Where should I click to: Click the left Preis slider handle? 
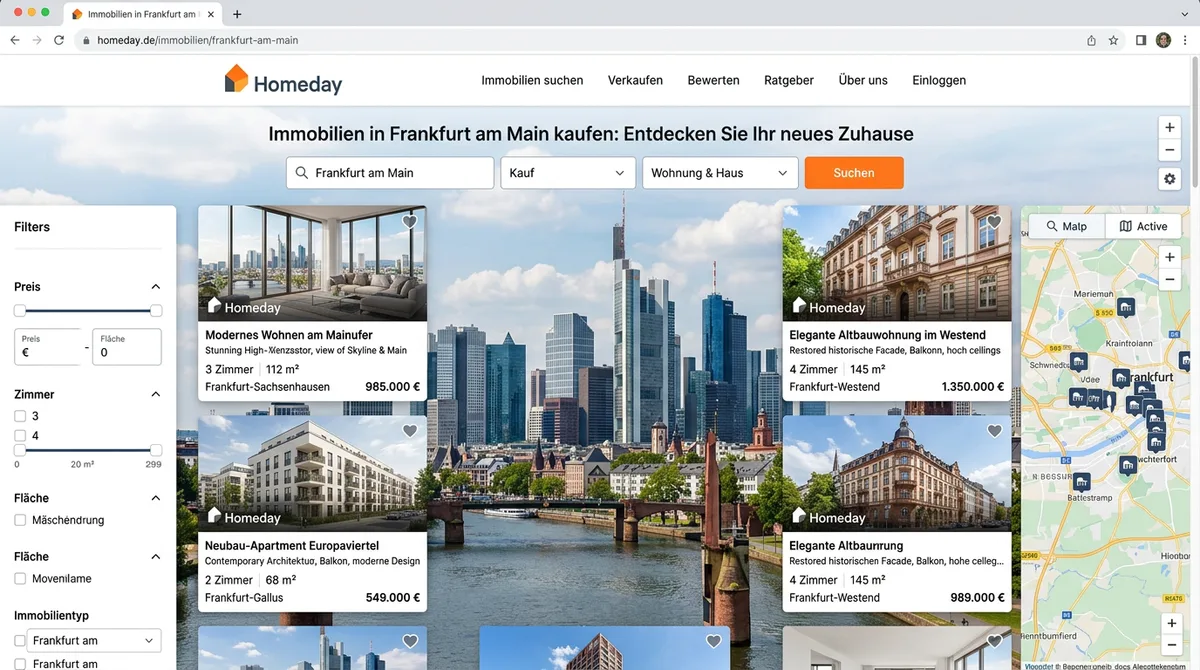[20, 311]
